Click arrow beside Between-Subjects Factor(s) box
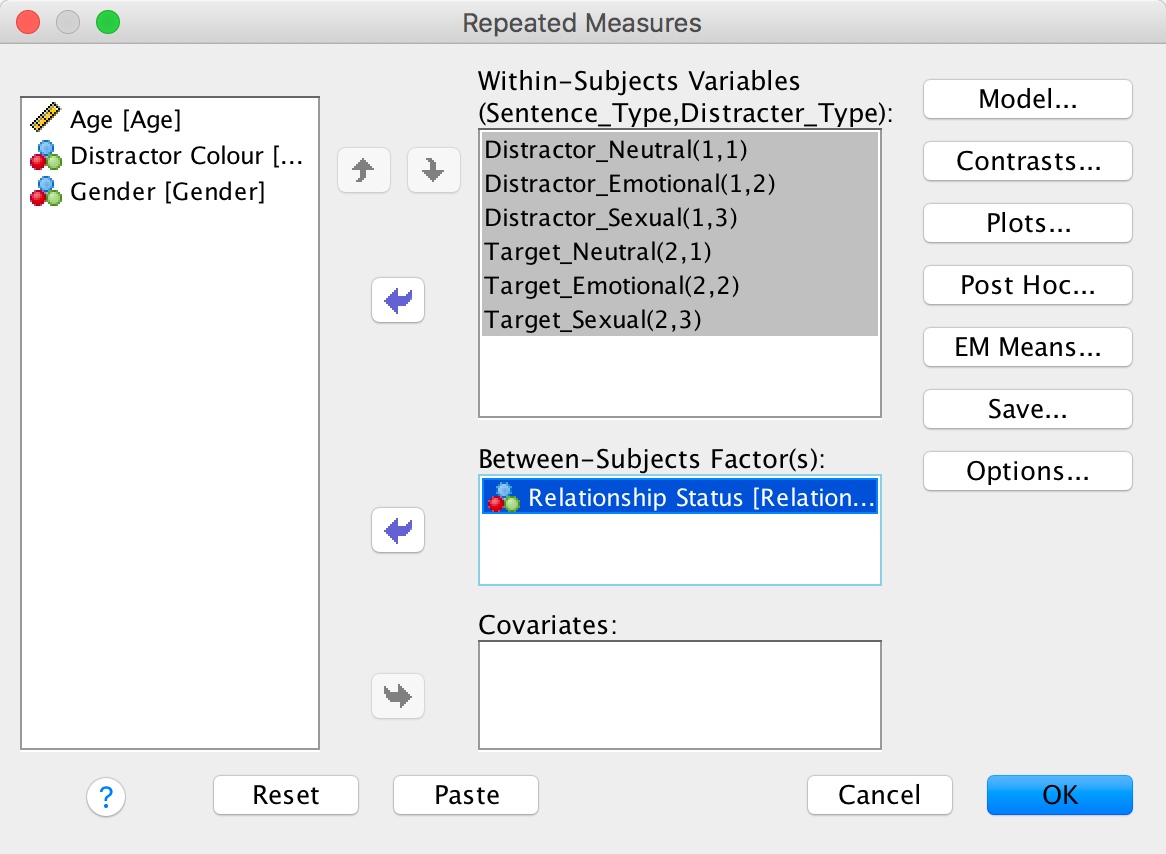Image resolution: width=1166 pixels, height=854 pixels. tap(398, 530)
